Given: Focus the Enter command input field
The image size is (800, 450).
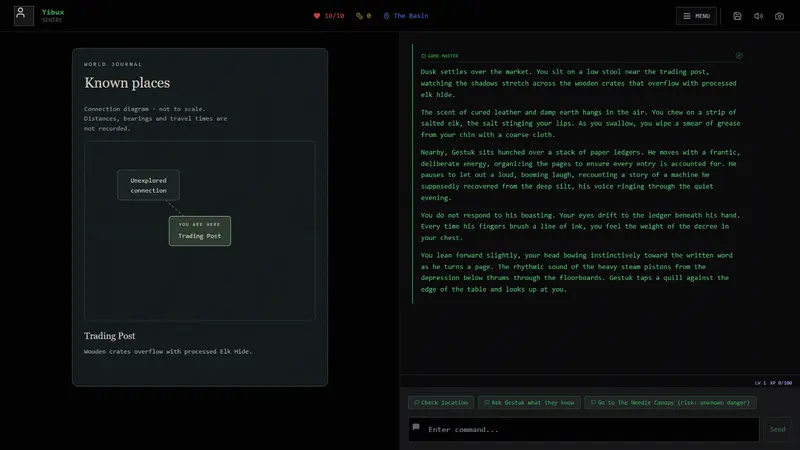Looking at the screenshot, I should pos(584,429).
